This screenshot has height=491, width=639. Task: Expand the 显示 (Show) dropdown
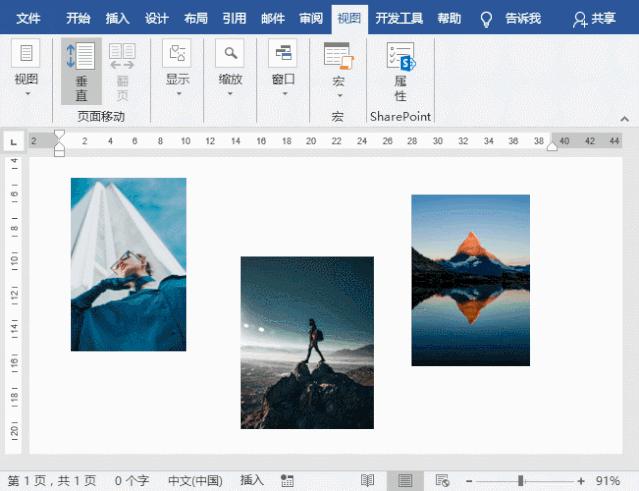pyautogui.click(x=177, y=68)
